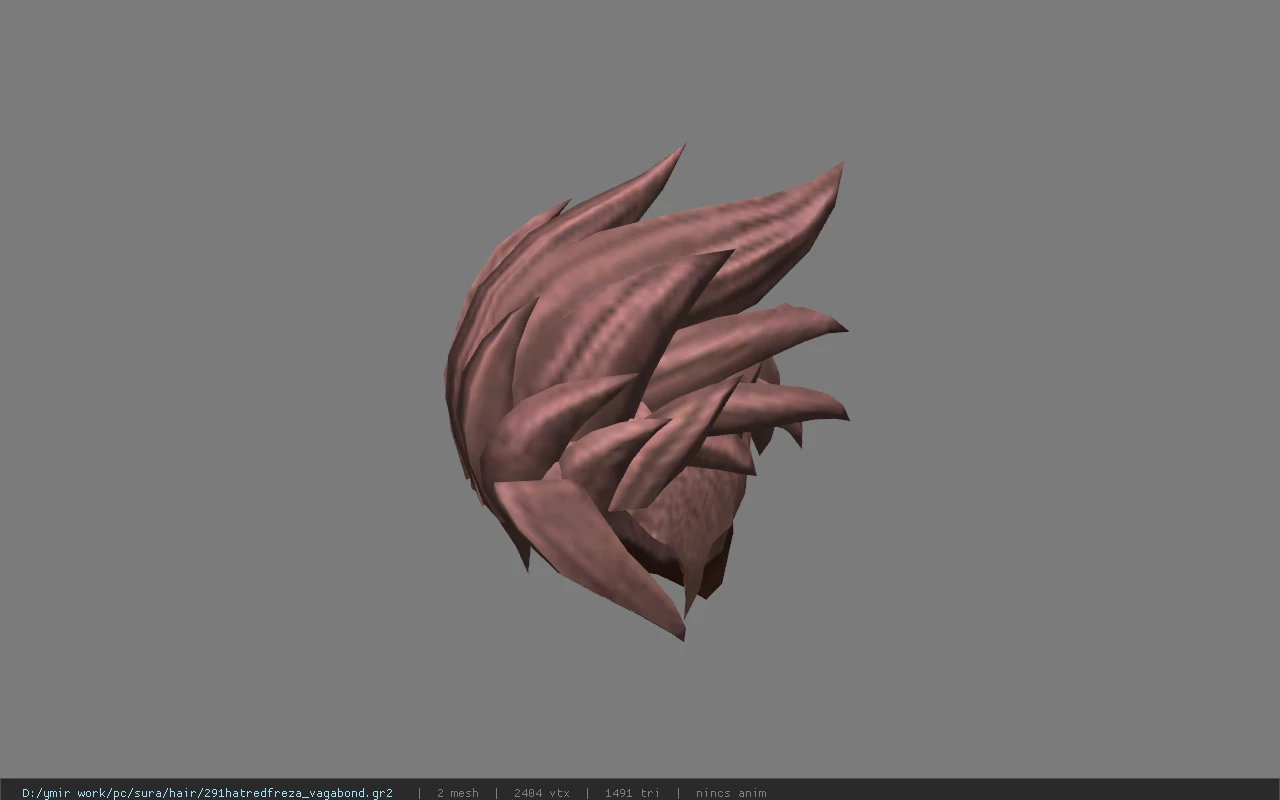Click the "nincs anim" status entry
Screen dimensions: 1280x800
(731, 793)
